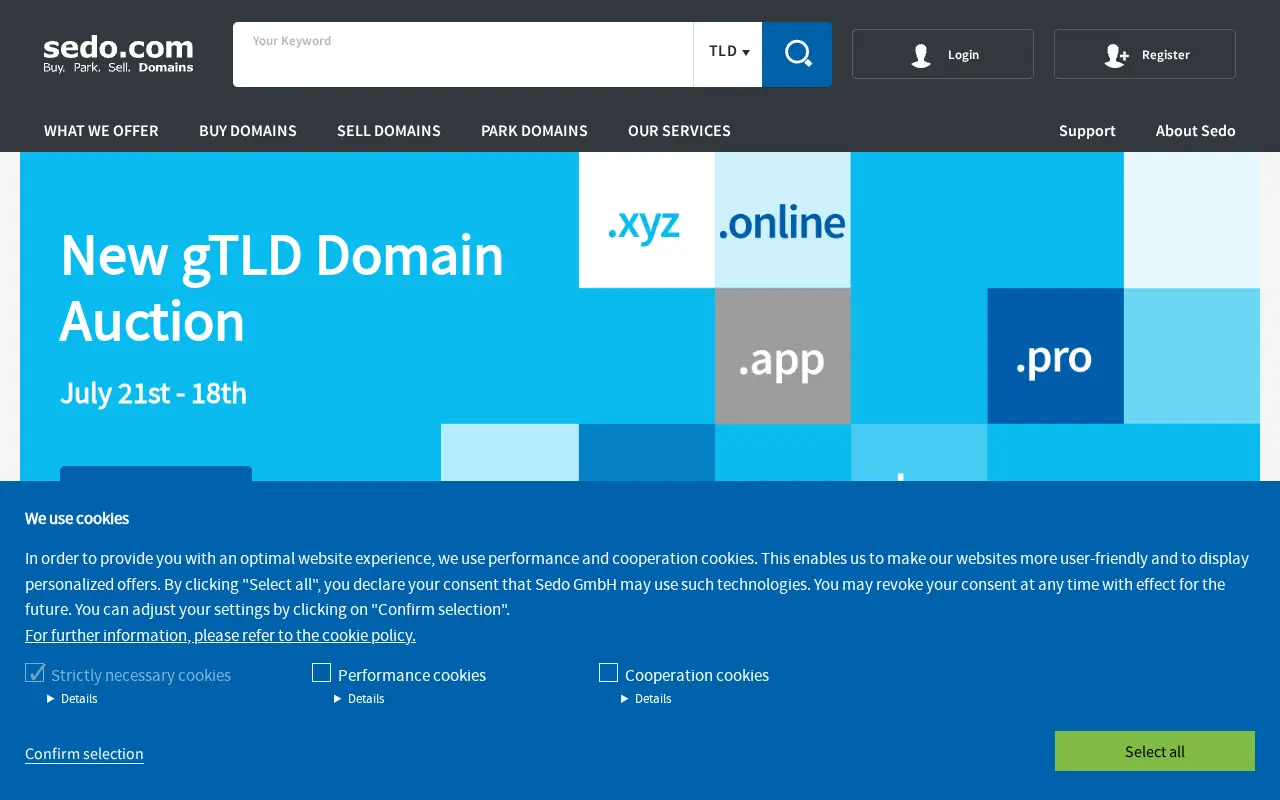Open the SELL DOMAINS menu

389,131
